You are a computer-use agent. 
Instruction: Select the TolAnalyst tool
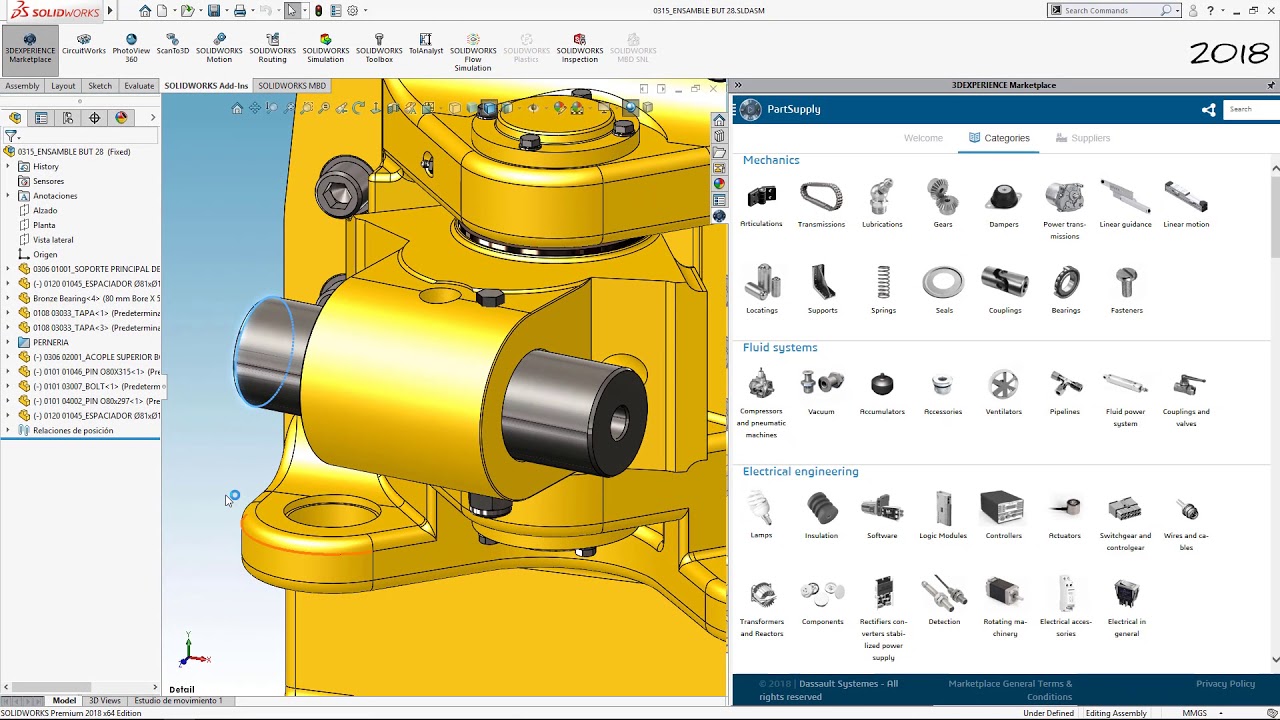tap(425, 44)
